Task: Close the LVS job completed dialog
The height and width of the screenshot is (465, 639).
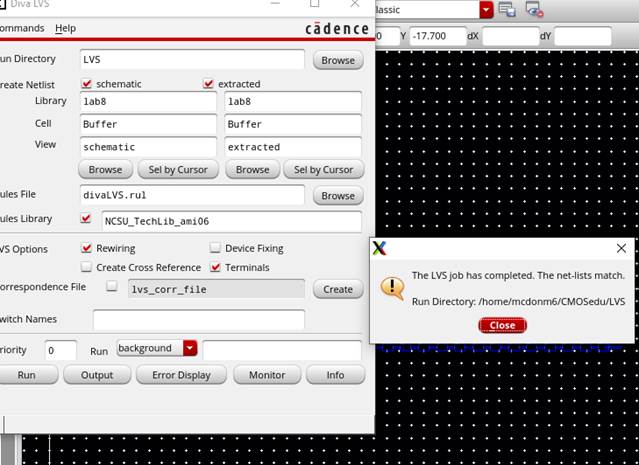Action: [502, 325]
